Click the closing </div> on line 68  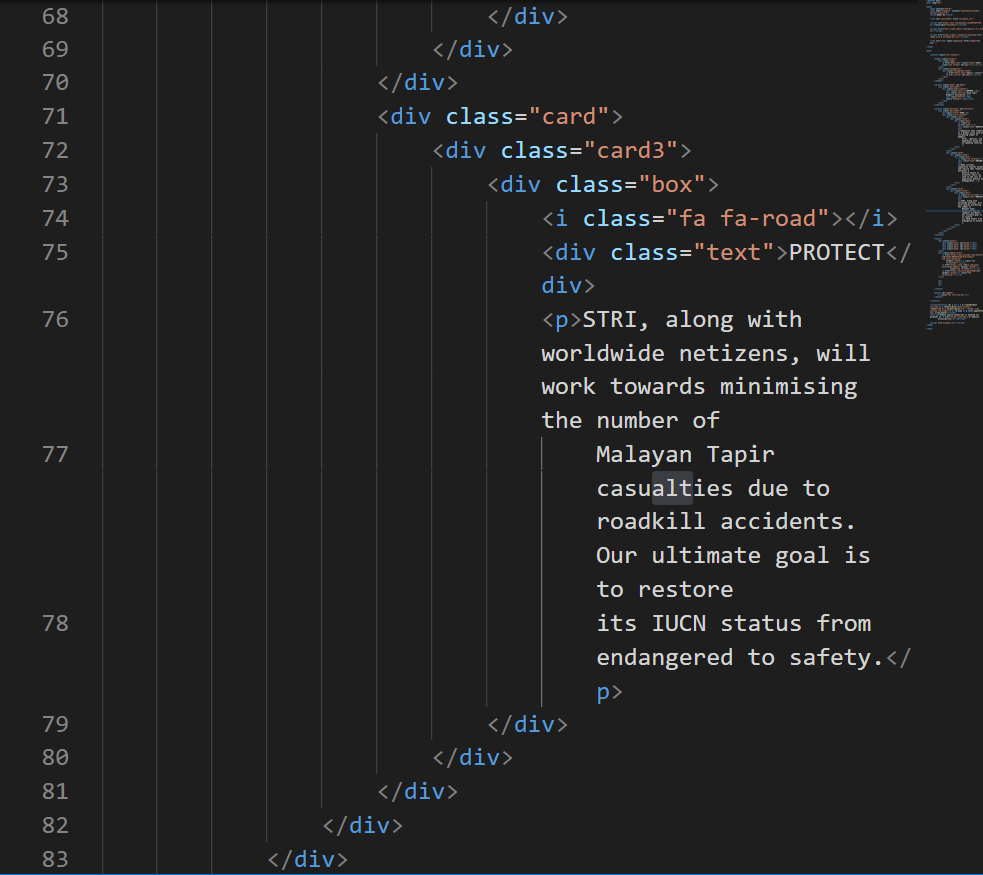(528, 16)
